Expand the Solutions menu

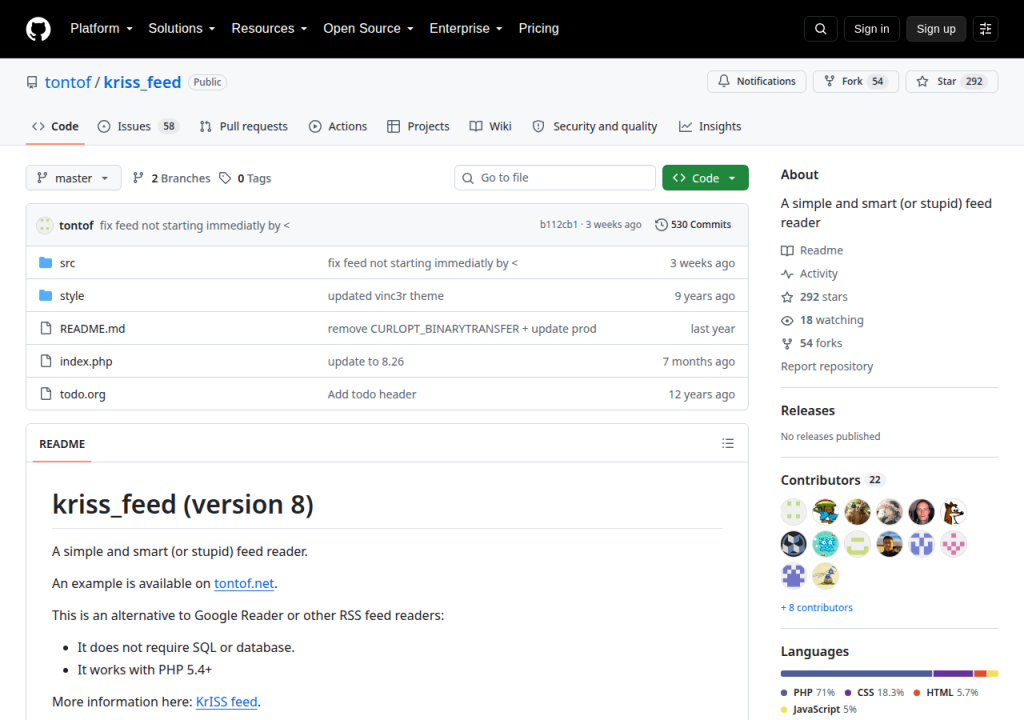tap(182, 29)
